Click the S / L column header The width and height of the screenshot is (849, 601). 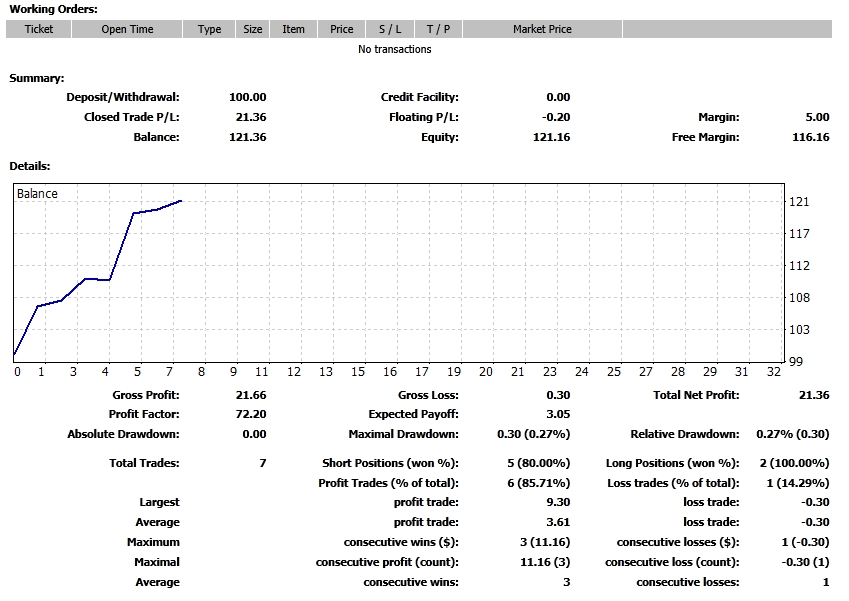[x=390, y=29]
